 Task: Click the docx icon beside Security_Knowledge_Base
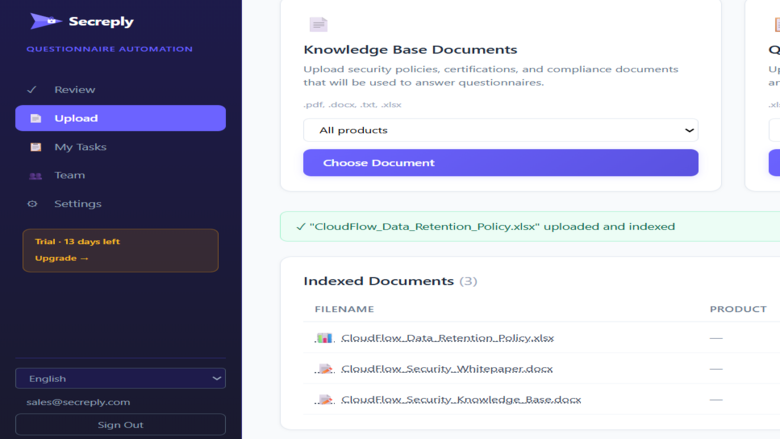(x=325, y=400)
